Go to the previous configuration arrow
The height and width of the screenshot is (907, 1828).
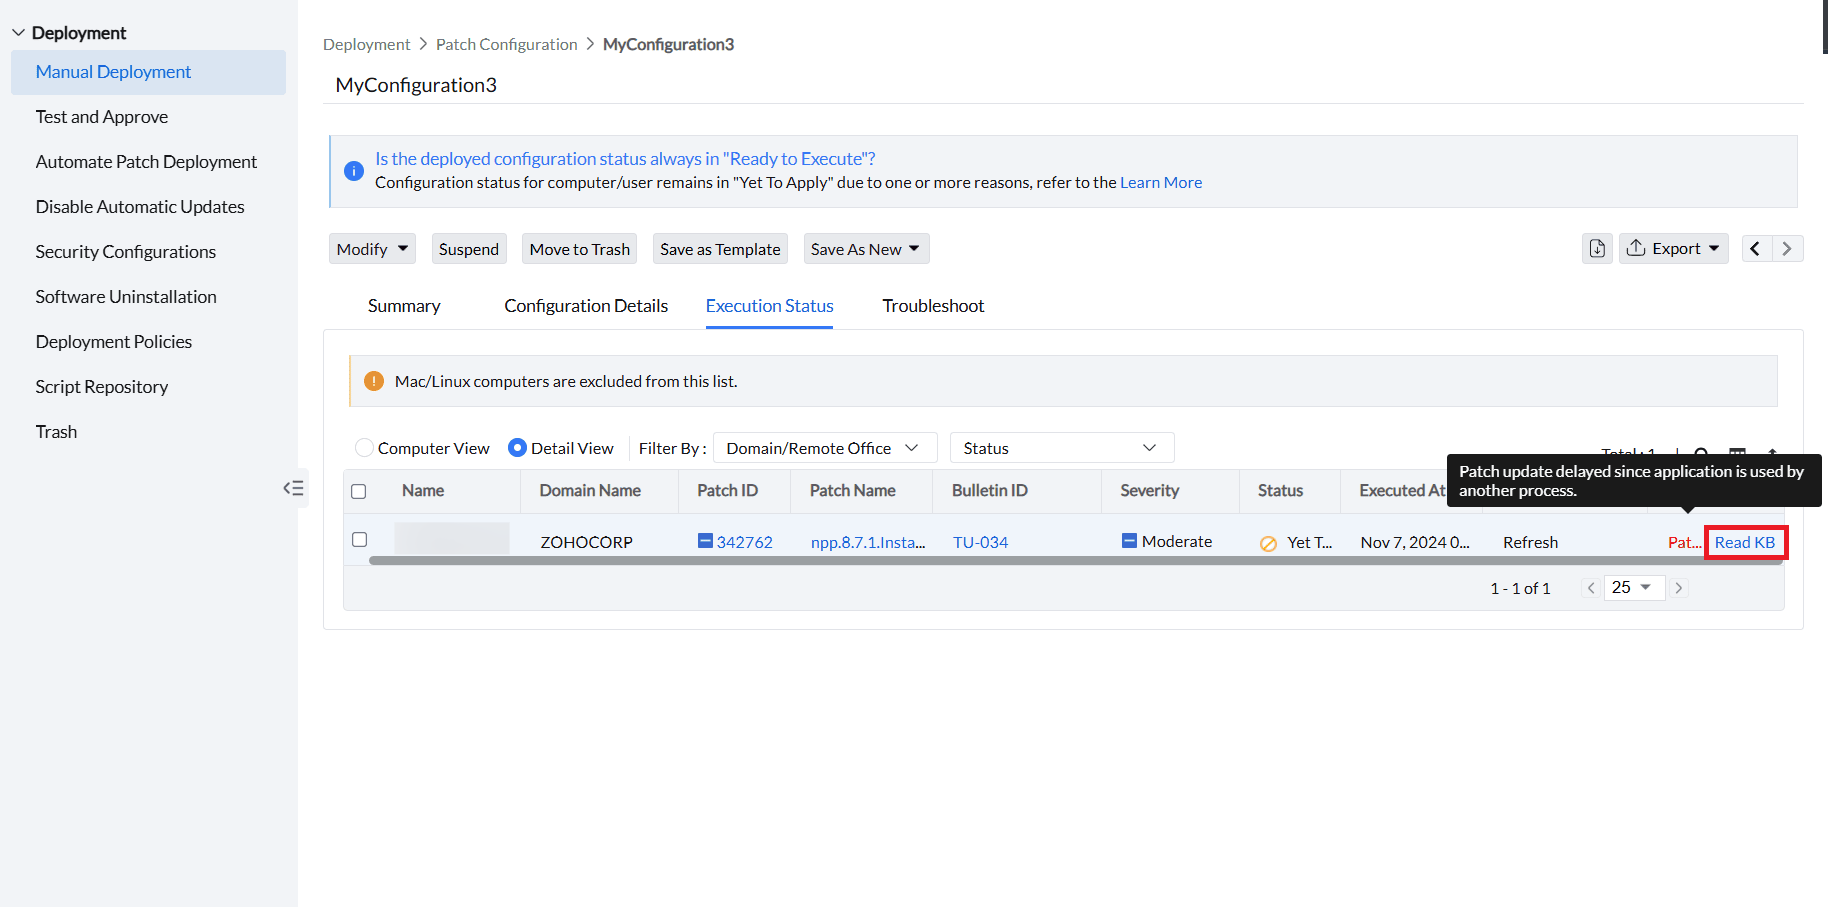point(1756,248)
